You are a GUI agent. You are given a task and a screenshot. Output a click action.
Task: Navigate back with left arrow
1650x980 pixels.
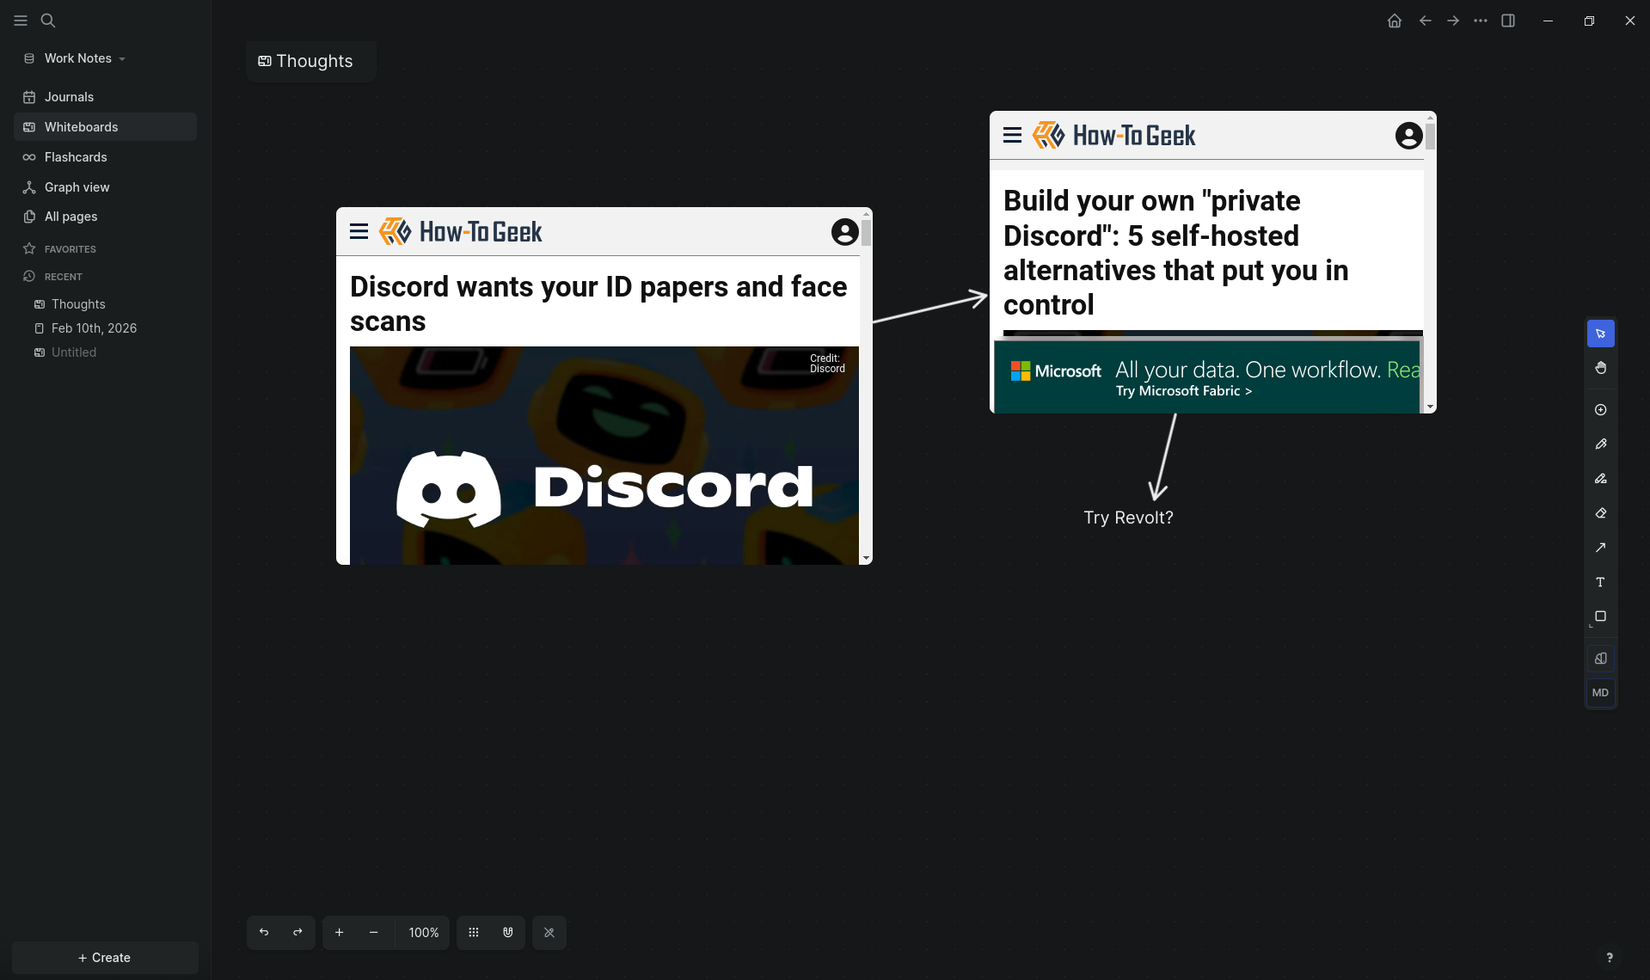(1425, 21)
